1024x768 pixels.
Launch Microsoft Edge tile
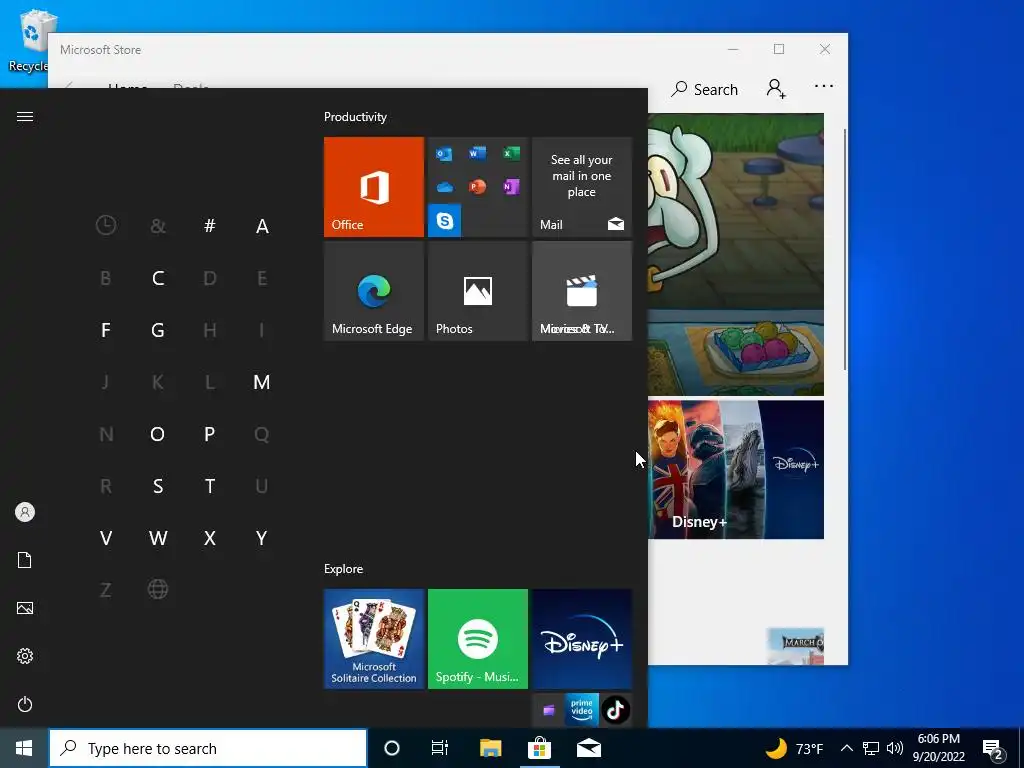[x=374, y=291]
